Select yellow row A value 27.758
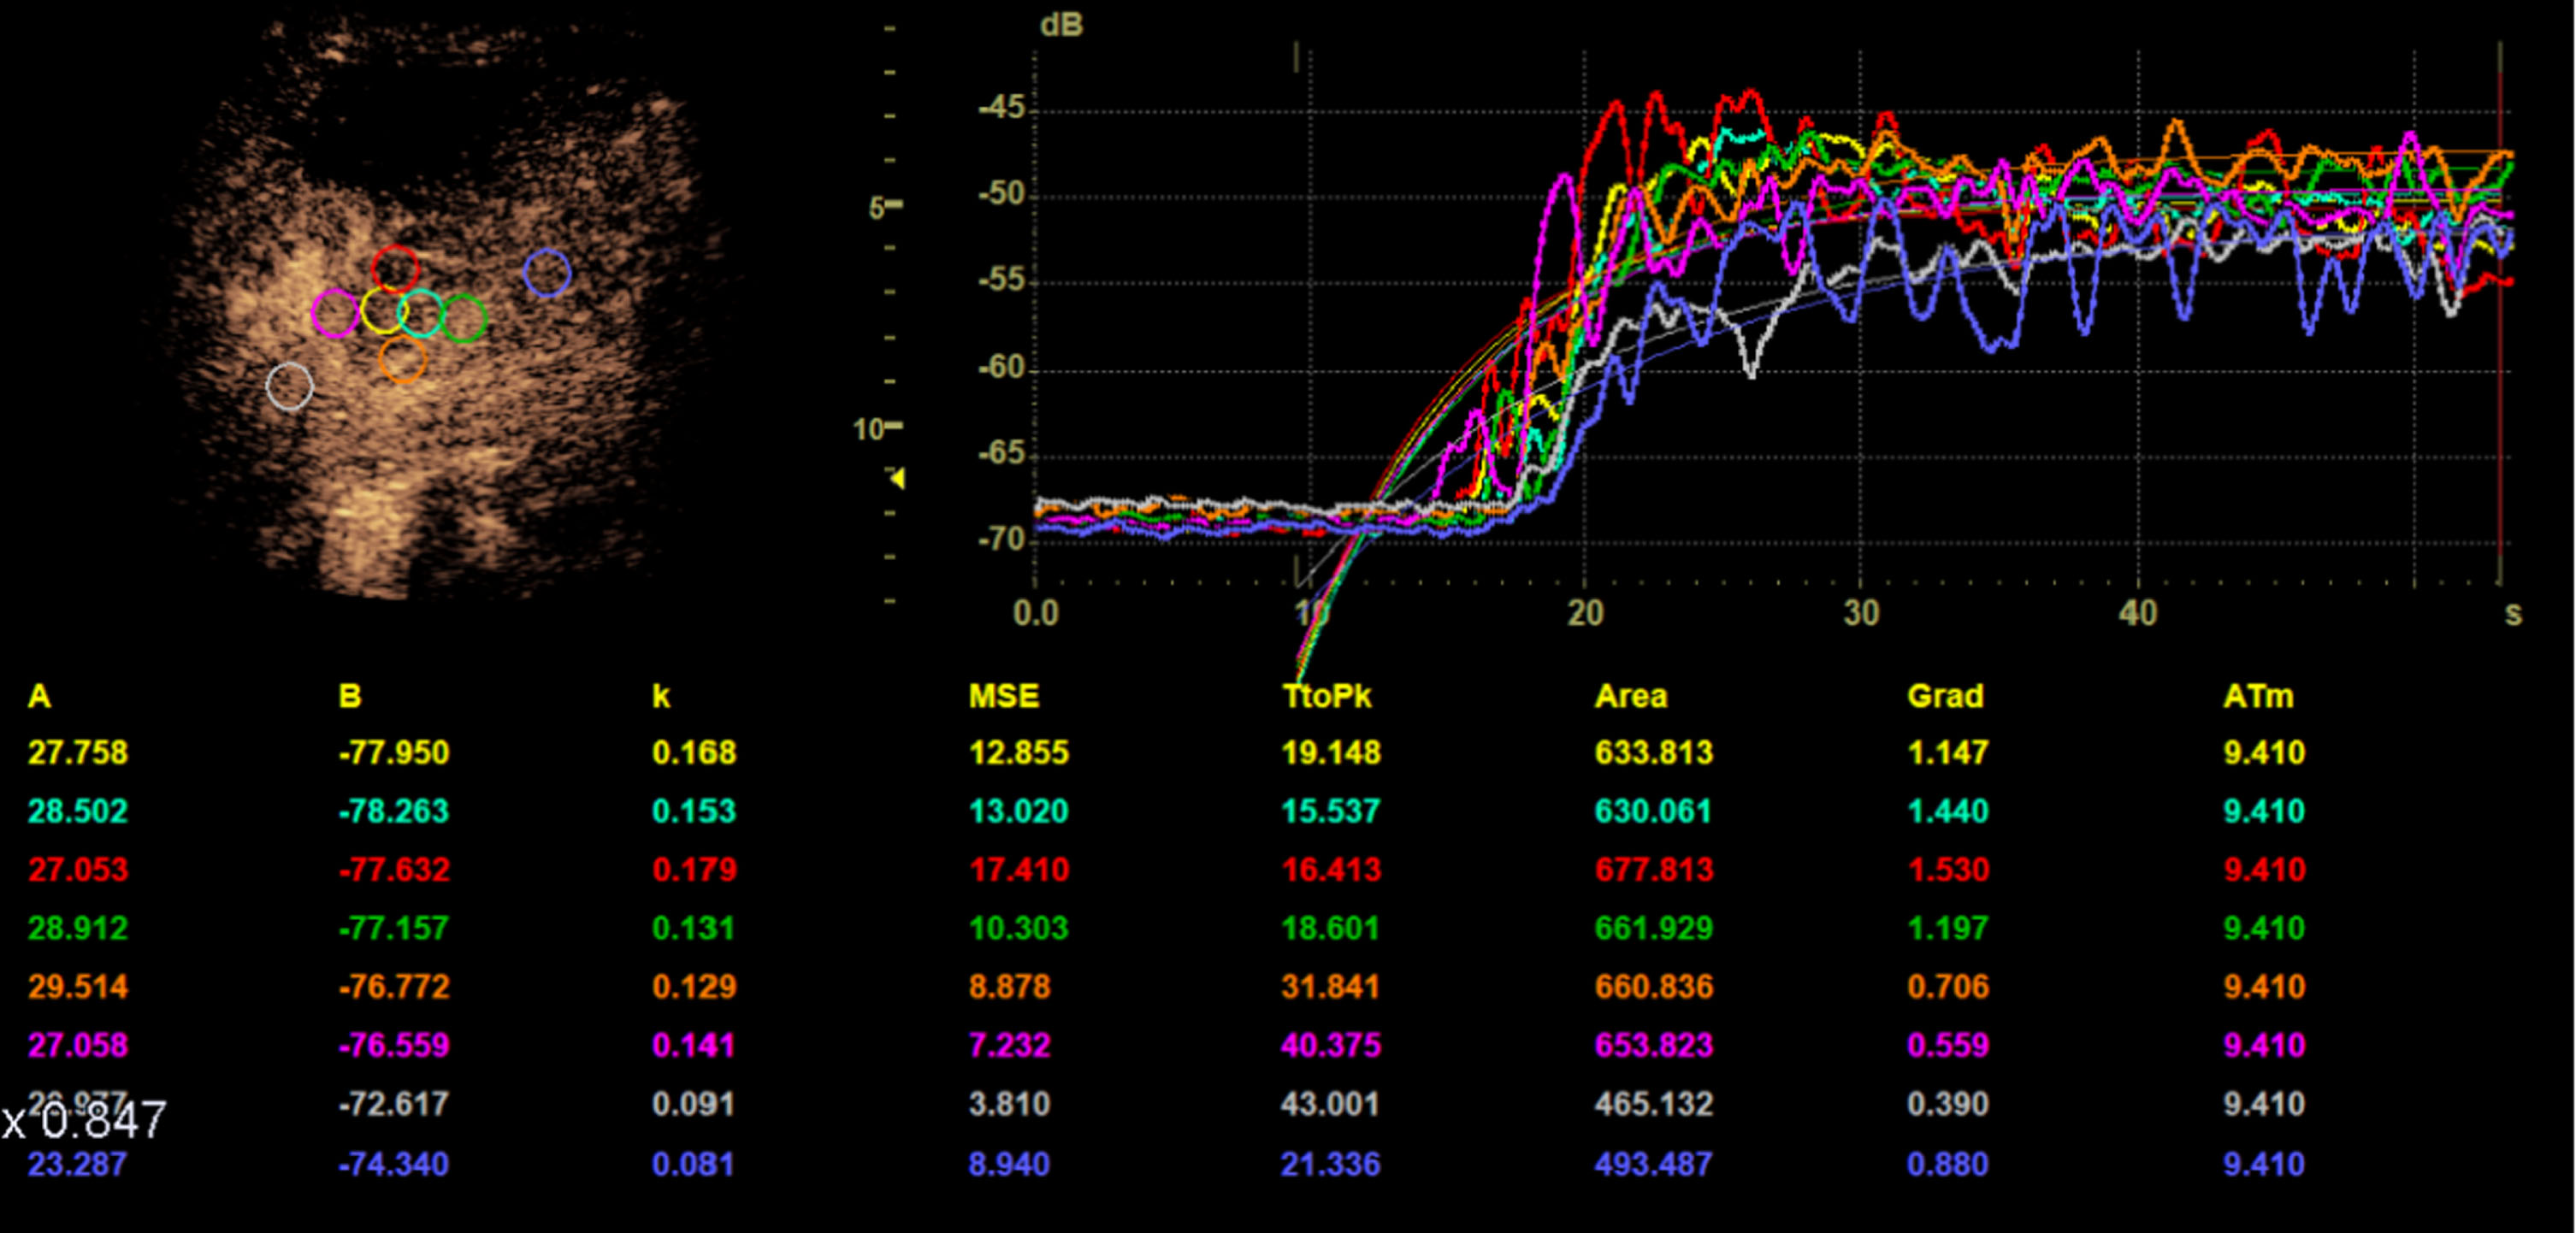2576x1233 pixels. pyautogui.click(x=78, y=752)
